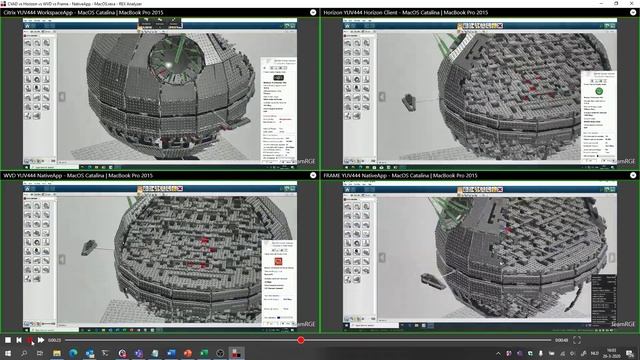Click the collapse handle left of the Citrix panel's 3D view
Image resolution: width=640 pixels, height=360 pixels.
62,97
